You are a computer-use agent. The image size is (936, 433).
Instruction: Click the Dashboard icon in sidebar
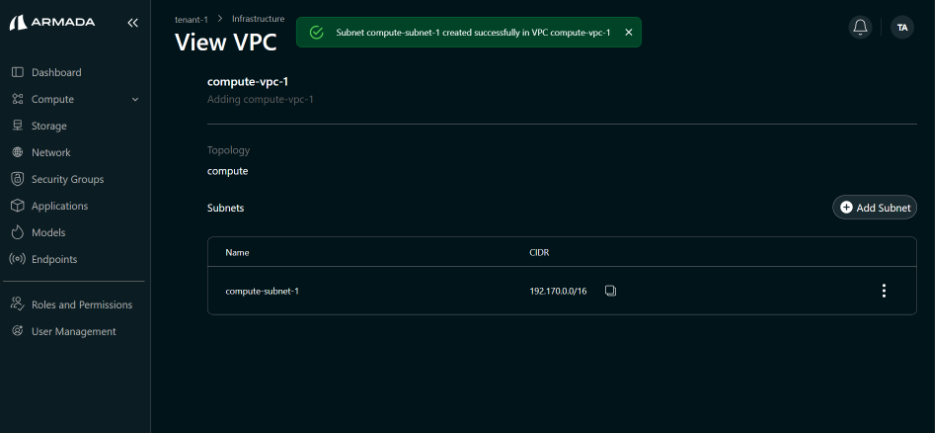click(17, 72)
